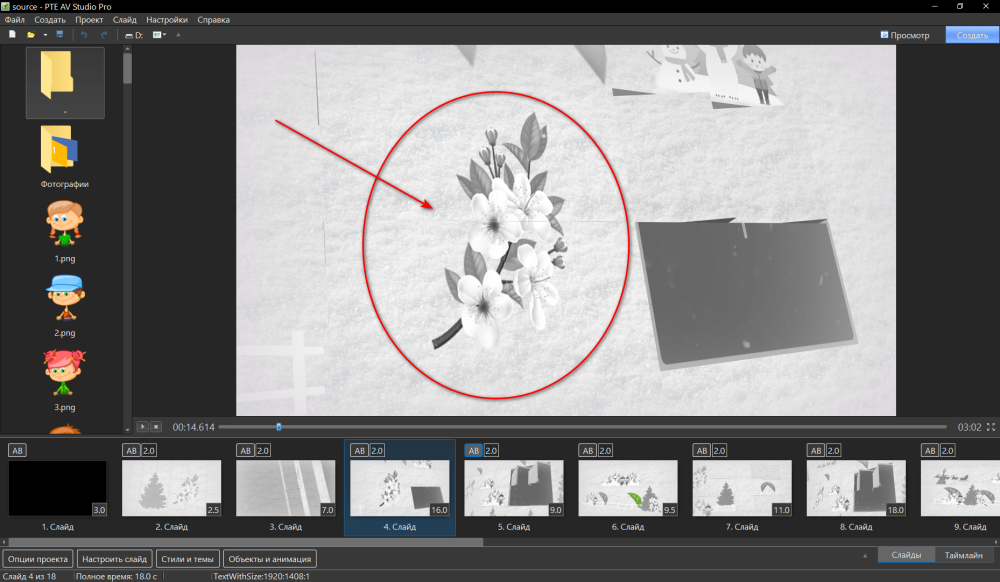This screenshot has height=582, width=1000.
Task: Click the Объекты и анимация button
Action: click(271, 559)
